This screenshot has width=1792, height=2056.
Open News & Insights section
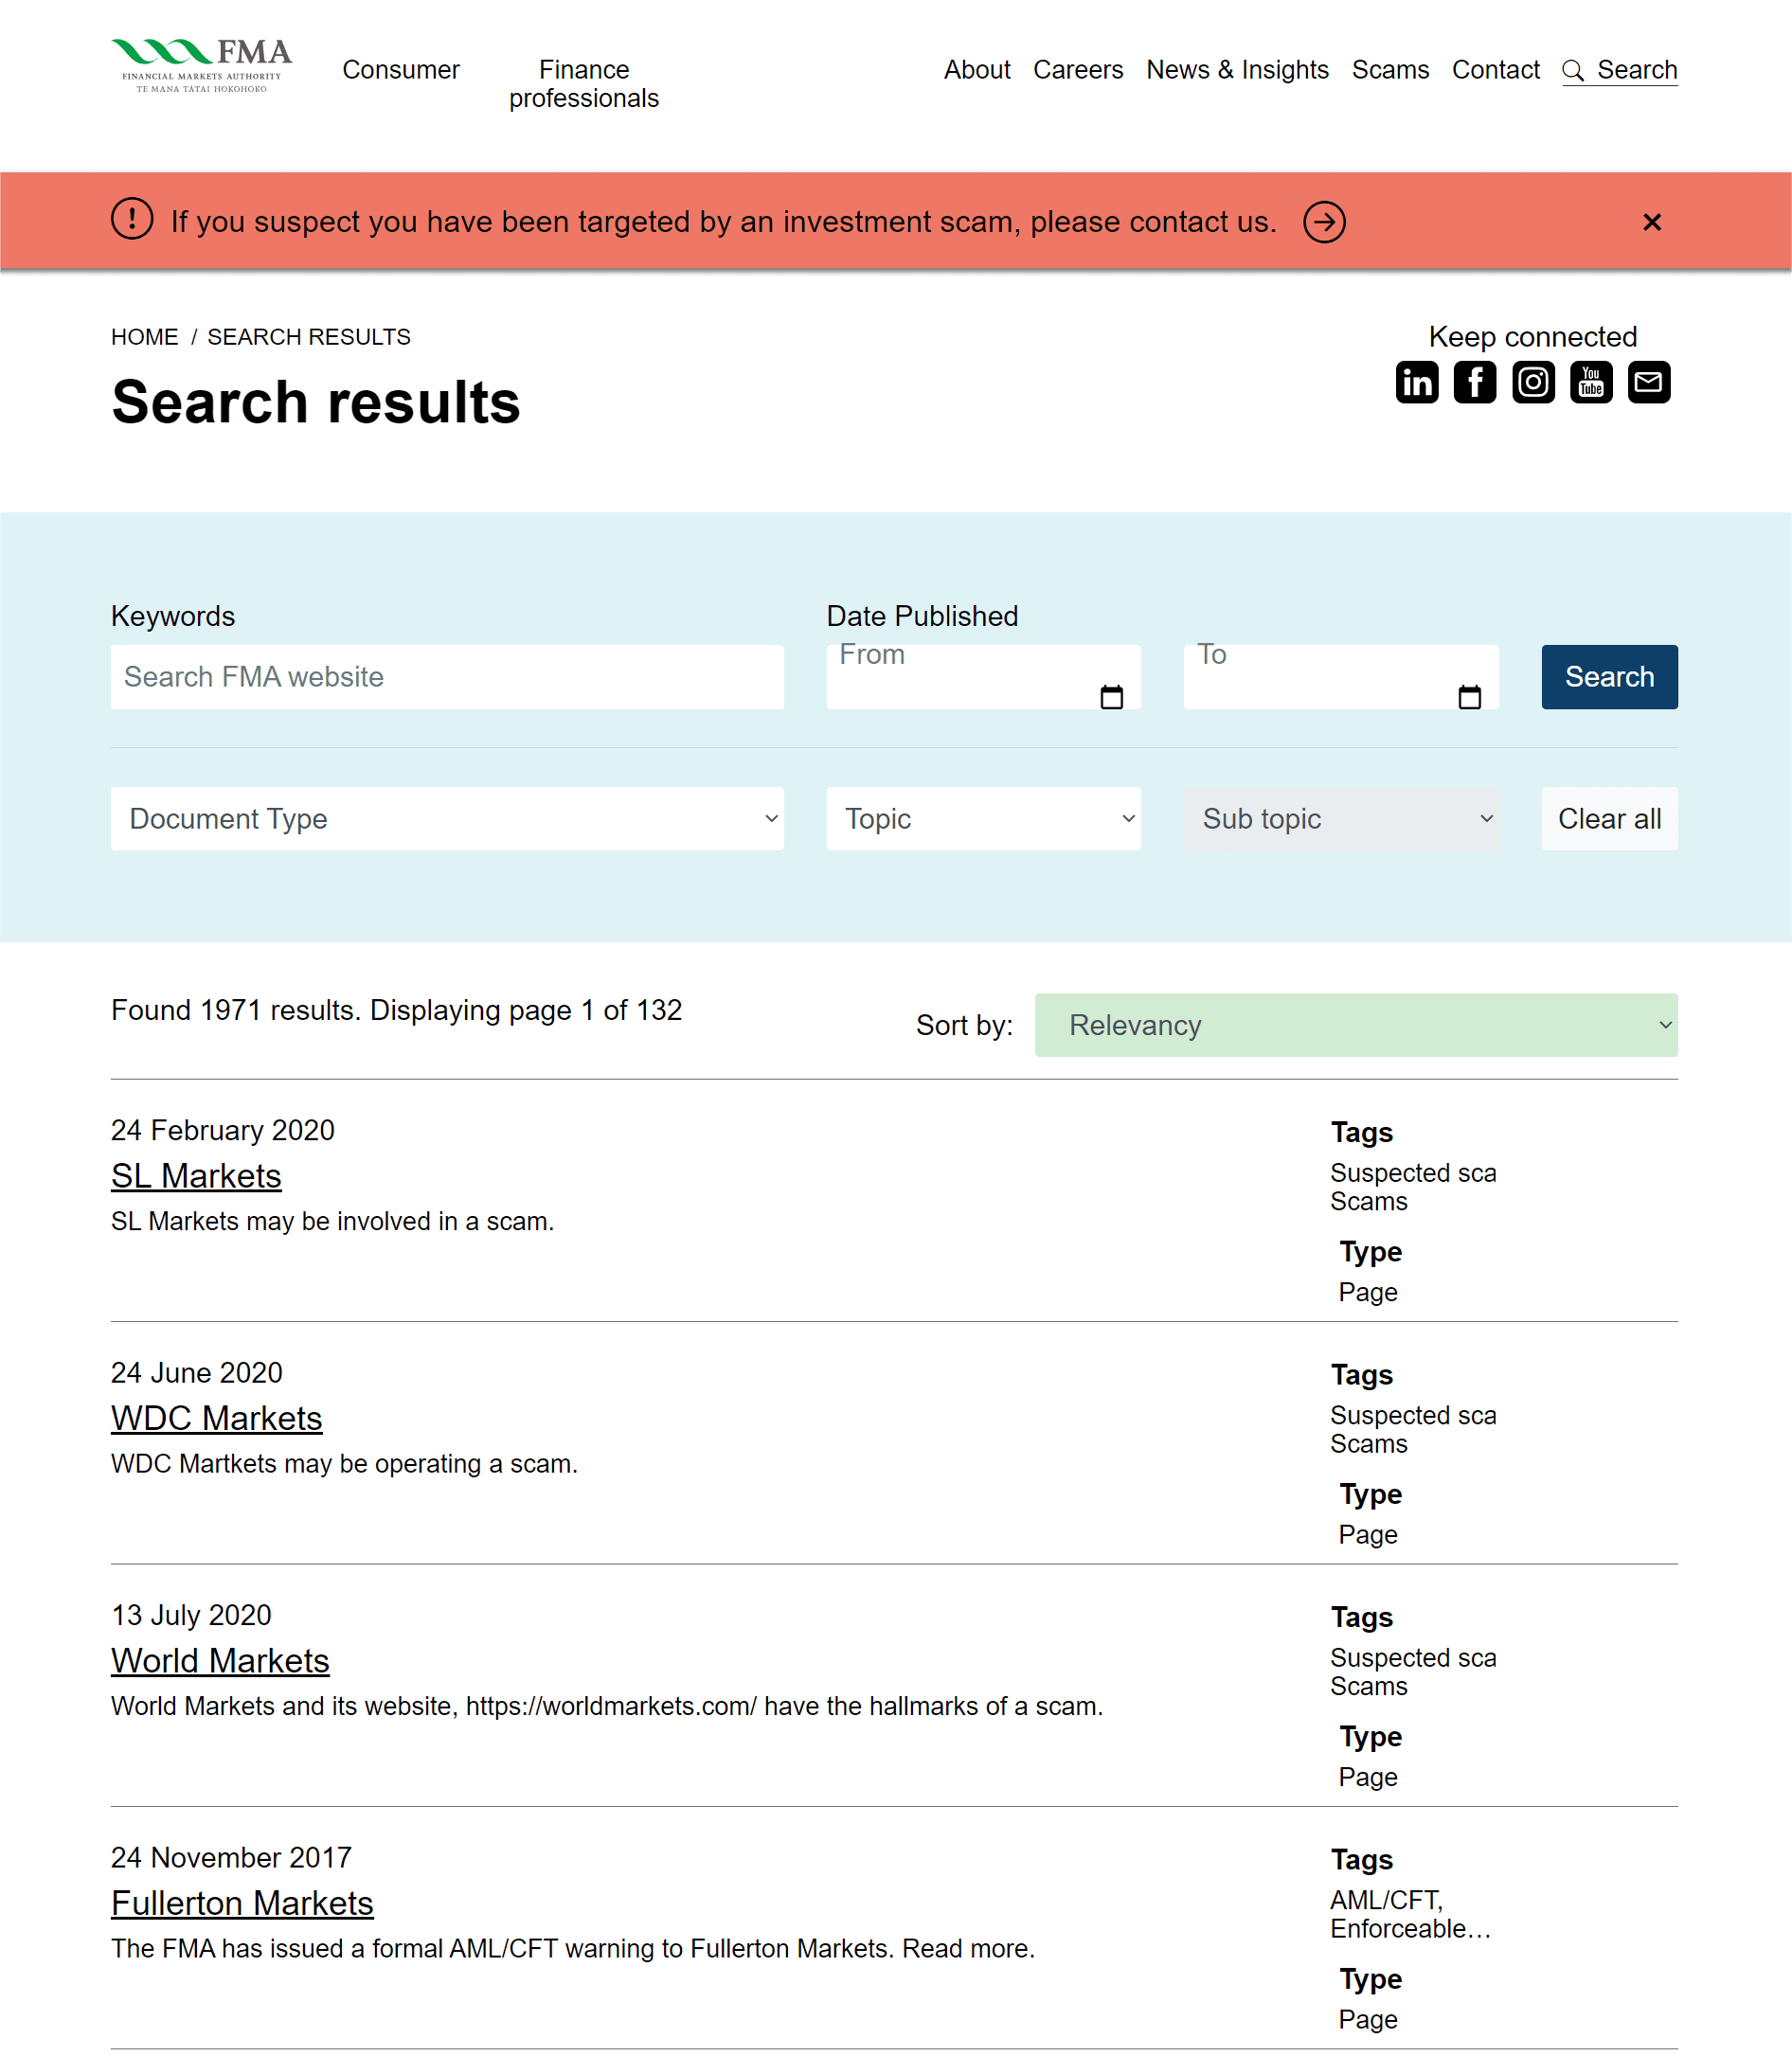(1237, 70)
